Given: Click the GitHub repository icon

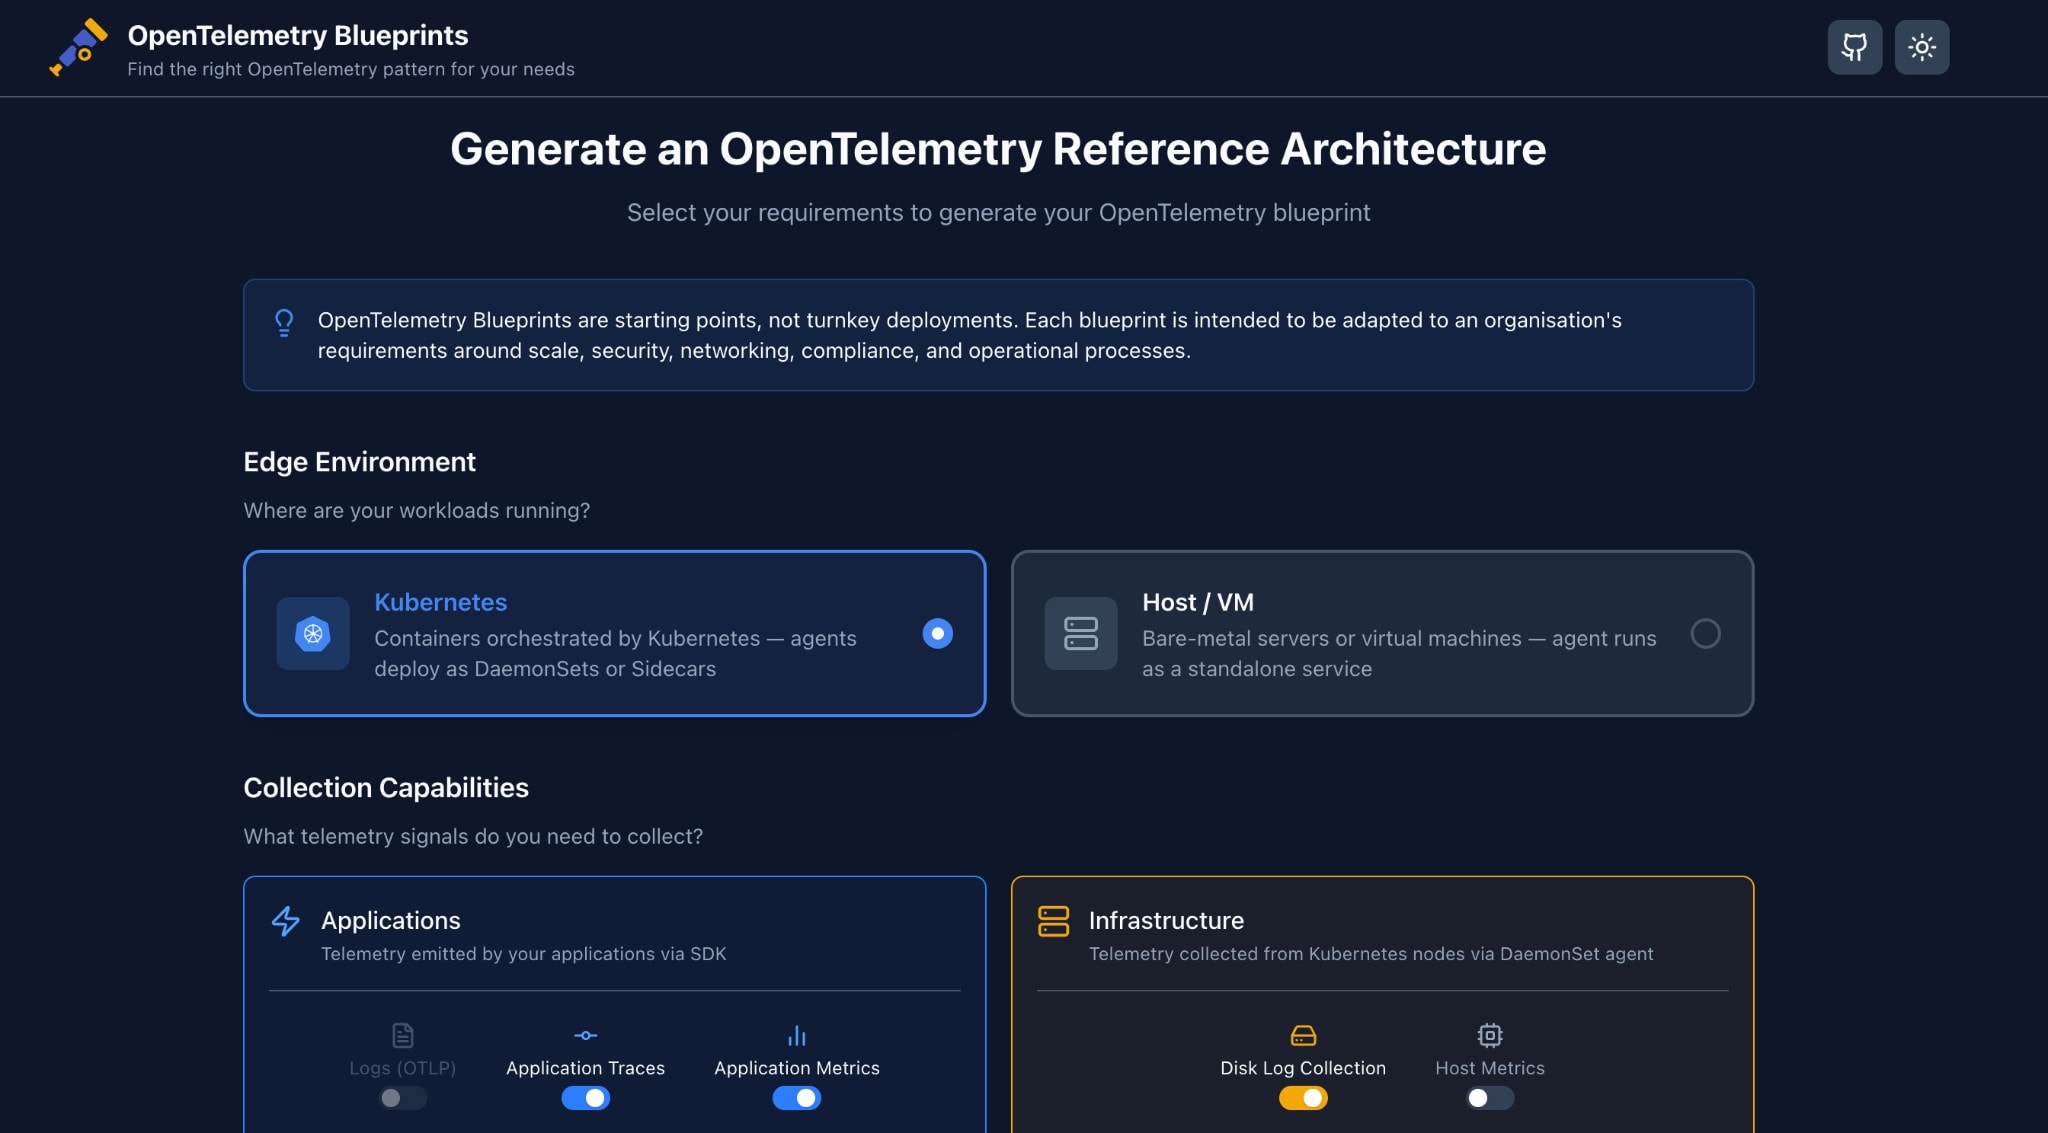Looking at the screenshot, I should click(1854, 46).
